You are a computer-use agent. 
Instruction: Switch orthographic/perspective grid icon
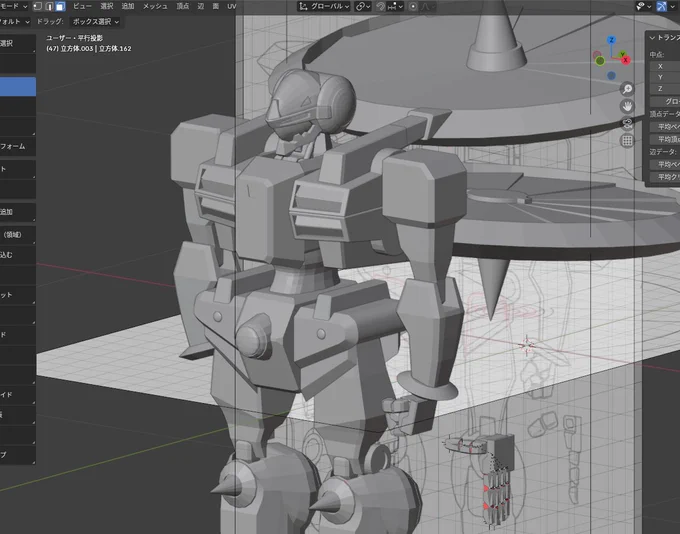click(x=627, y=141)
